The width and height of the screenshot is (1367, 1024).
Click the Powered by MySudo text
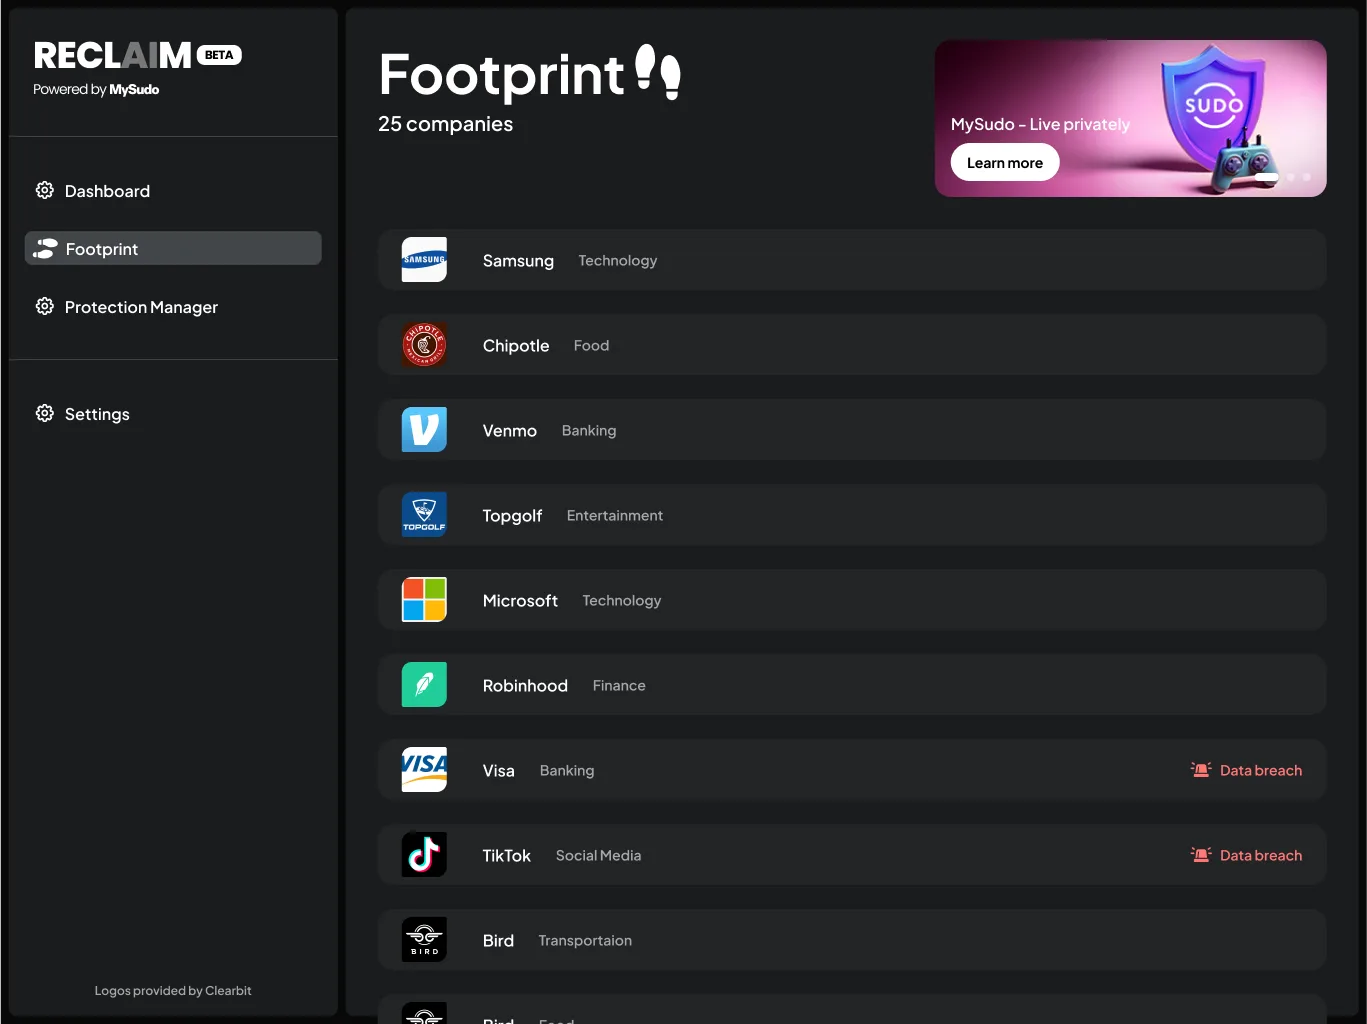[x=96, y=89]
